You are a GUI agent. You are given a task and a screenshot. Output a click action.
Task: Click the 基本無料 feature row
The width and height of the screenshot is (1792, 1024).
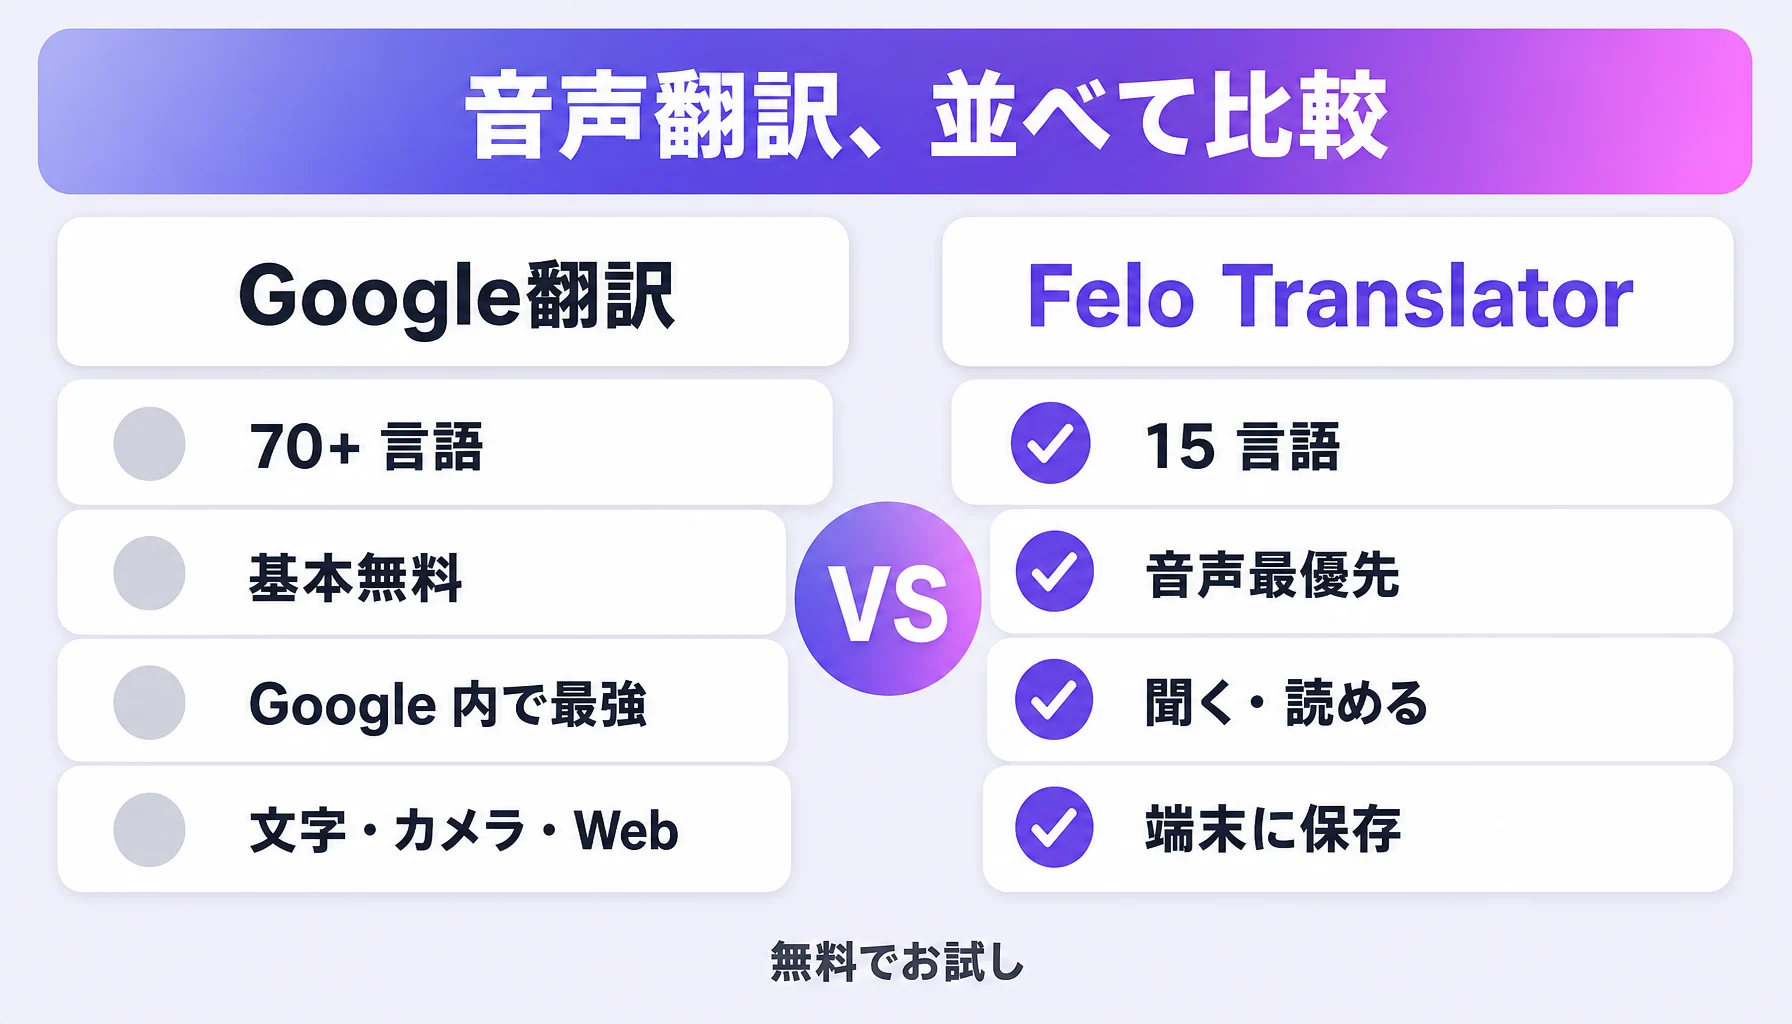tap(422, 573)
